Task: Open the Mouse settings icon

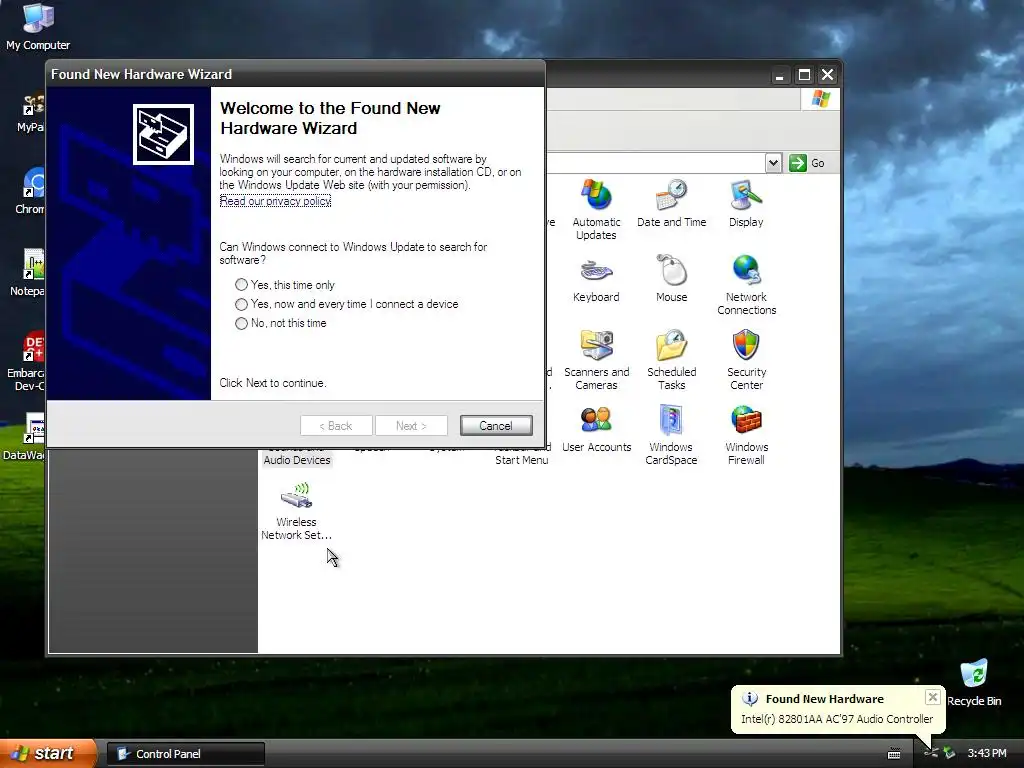Action: [x=671, y=278]
